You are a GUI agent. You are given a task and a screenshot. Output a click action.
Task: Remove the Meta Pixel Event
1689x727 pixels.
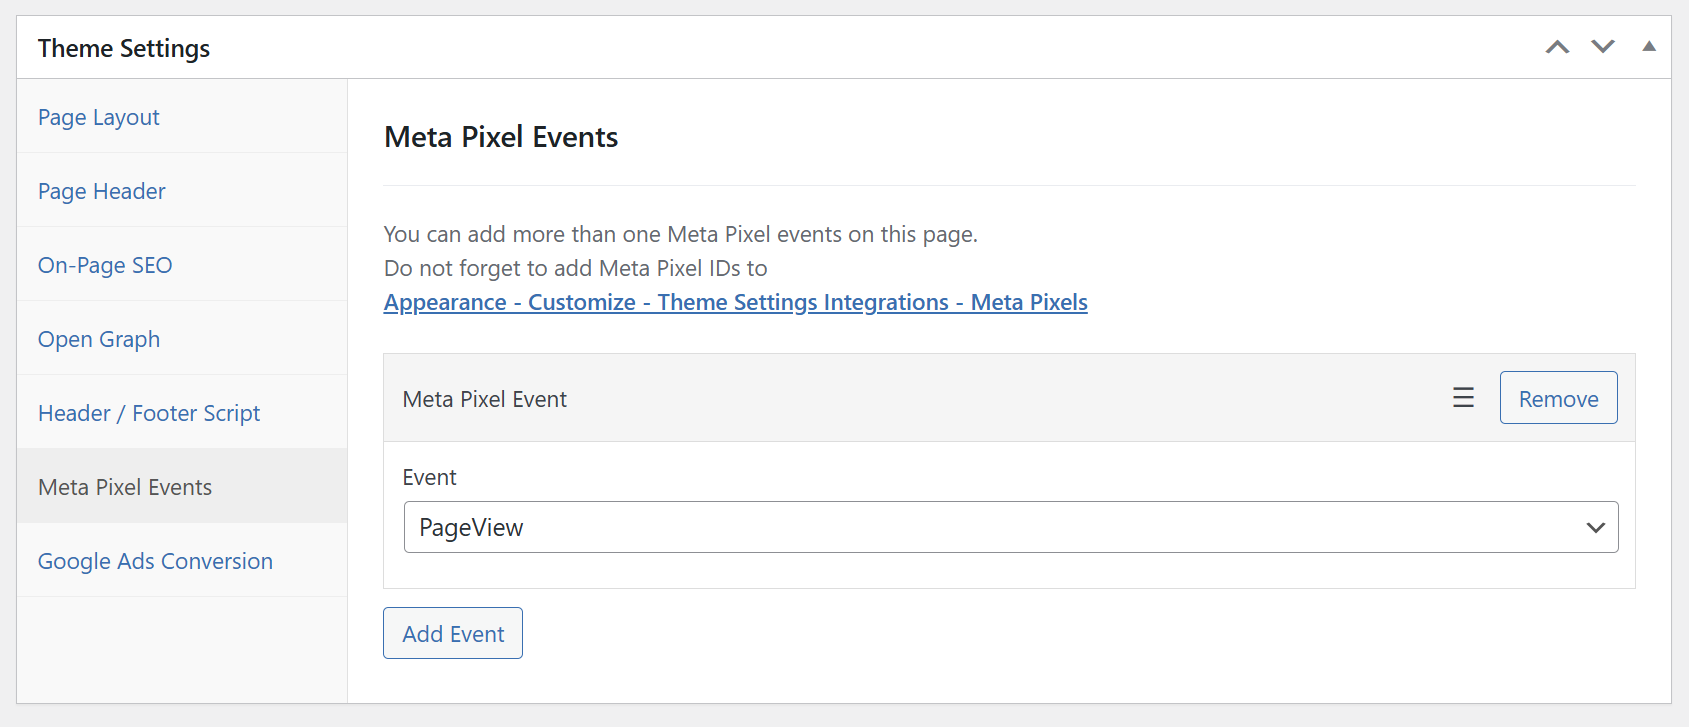pyautogui.click(x=1558, y=397)
